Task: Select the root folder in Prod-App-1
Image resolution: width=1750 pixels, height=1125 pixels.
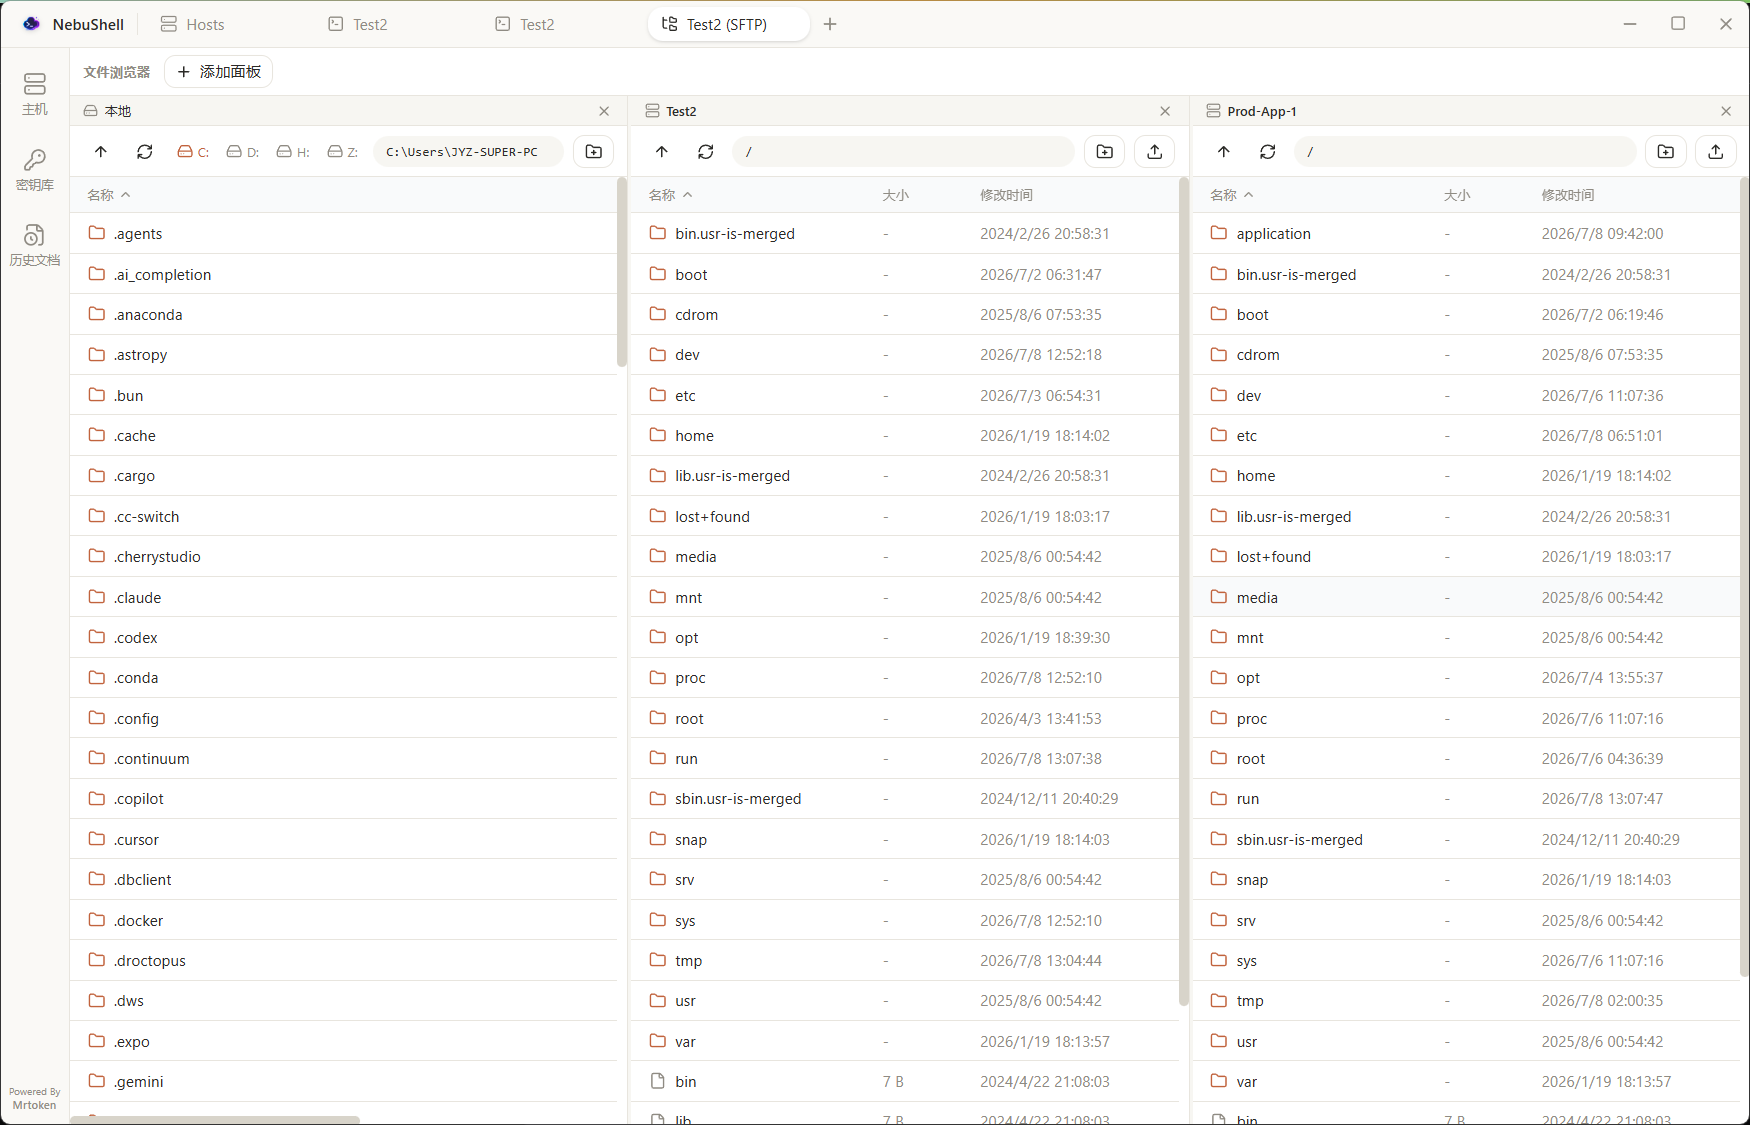Action: 1466,758
